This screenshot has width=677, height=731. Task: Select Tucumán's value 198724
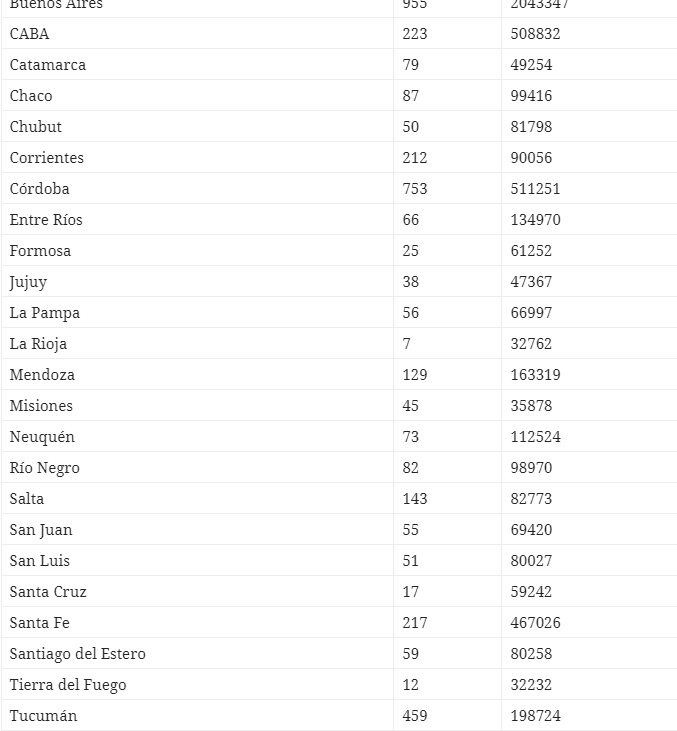click(535, 716)
